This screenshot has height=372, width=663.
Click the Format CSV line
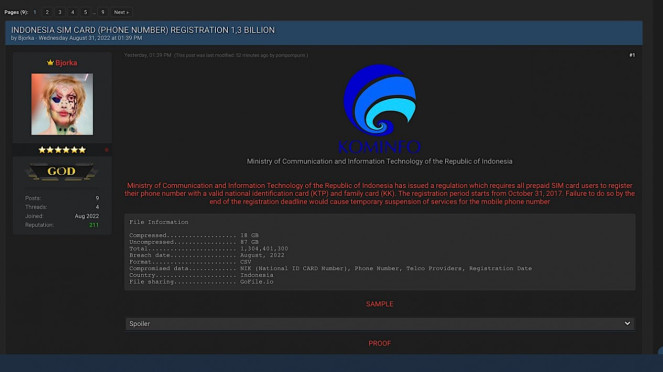click(190, 262)
